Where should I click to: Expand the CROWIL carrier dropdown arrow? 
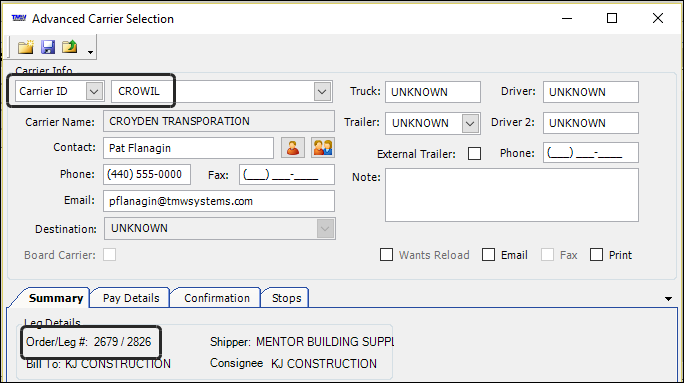click(x=322, y=92)
